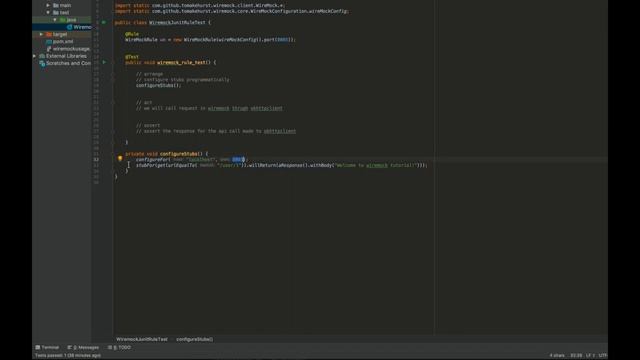Image resolution: width=640 pixels, height=360 pixels.
Task: Click the stubFor line in configureStubs
Action: [282, 165]
